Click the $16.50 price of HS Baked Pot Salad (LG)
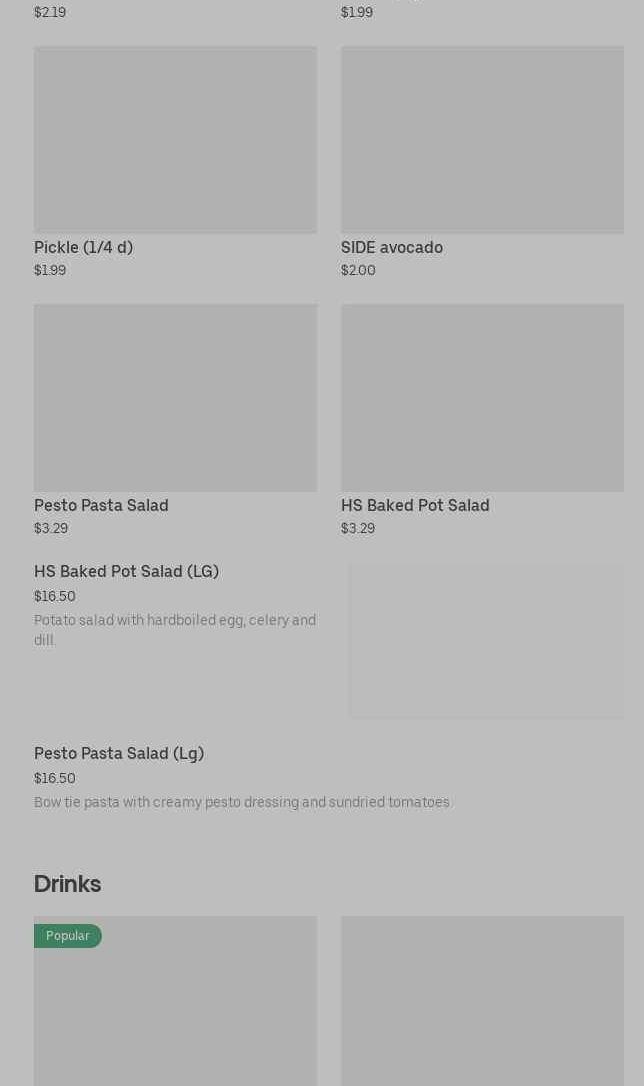644x1086 pixels. click(x=55, y=596)
